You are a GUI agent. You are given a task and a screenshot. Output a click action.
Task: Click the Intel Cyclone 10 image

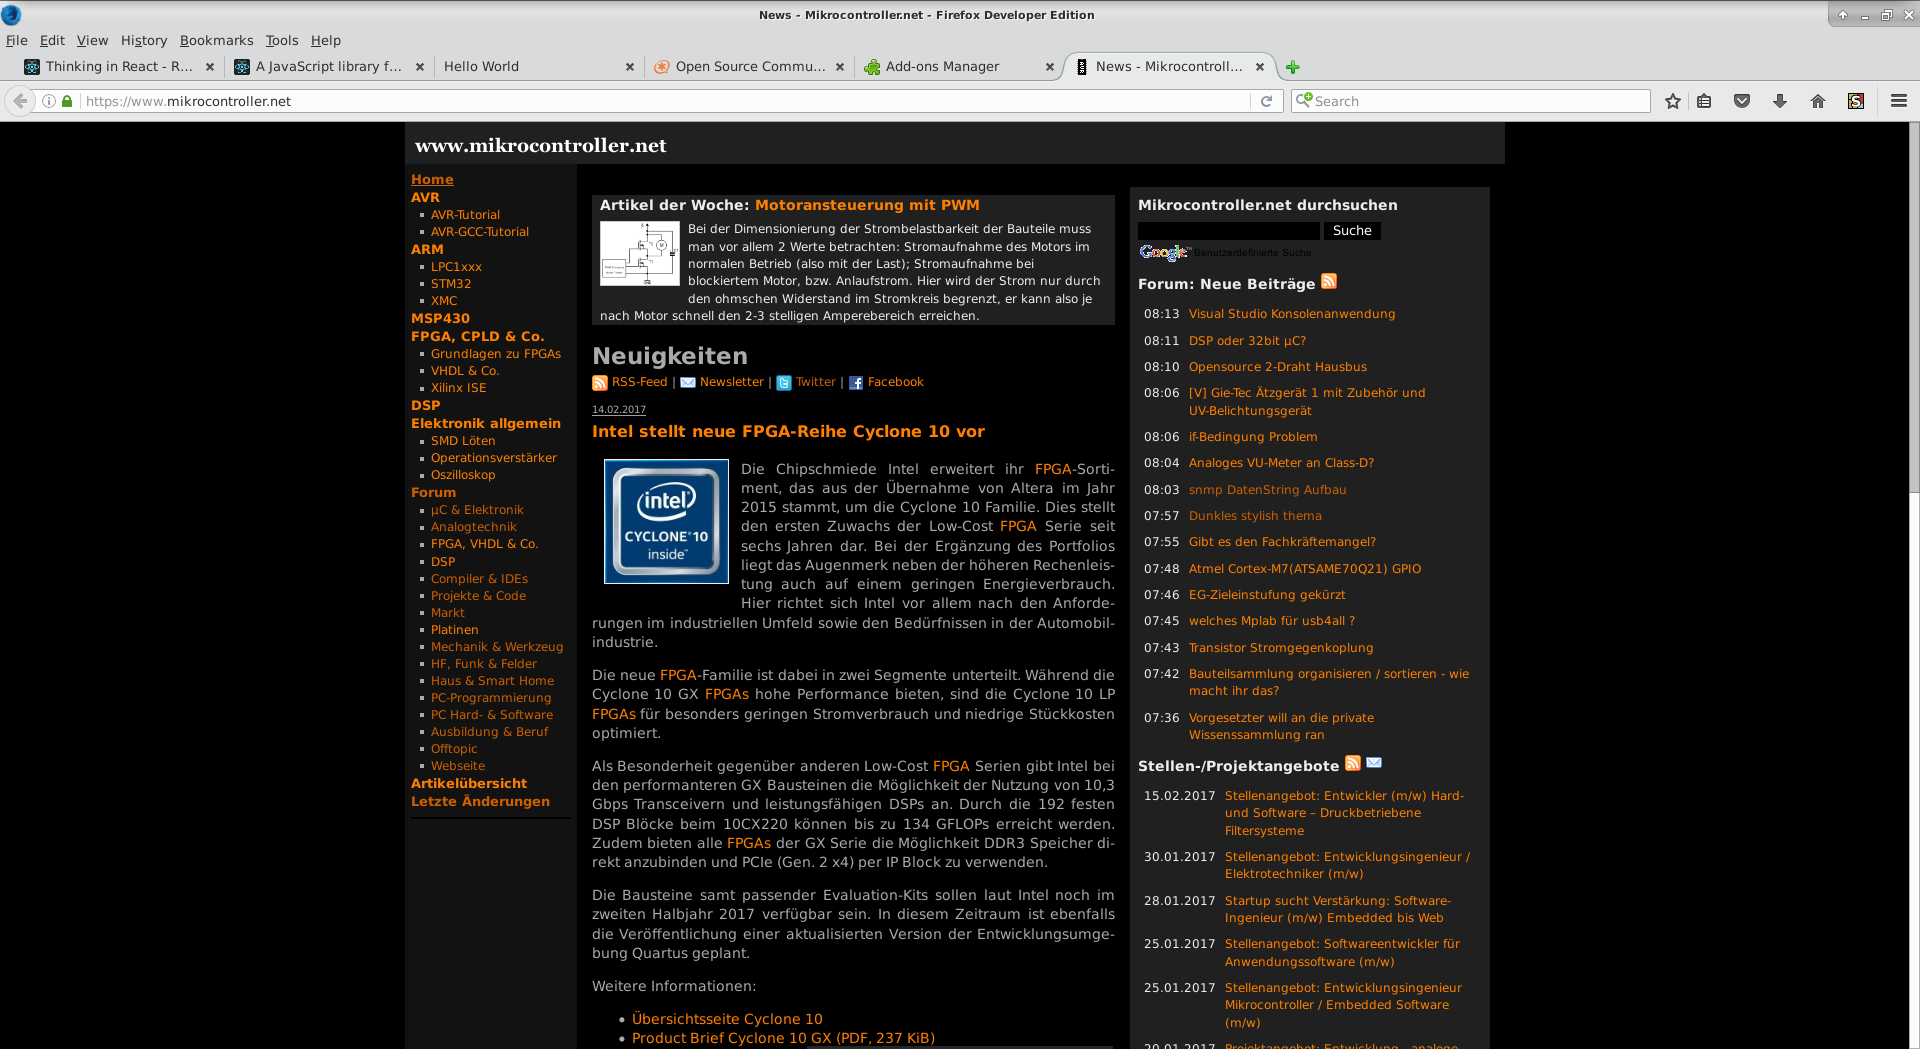click(x=666, y=521)
